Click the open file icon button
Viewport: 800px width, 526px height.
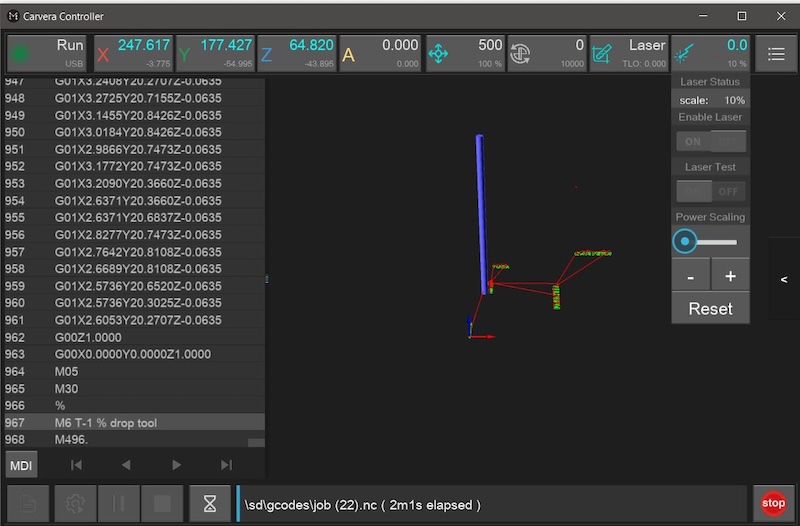coord(28,504)
